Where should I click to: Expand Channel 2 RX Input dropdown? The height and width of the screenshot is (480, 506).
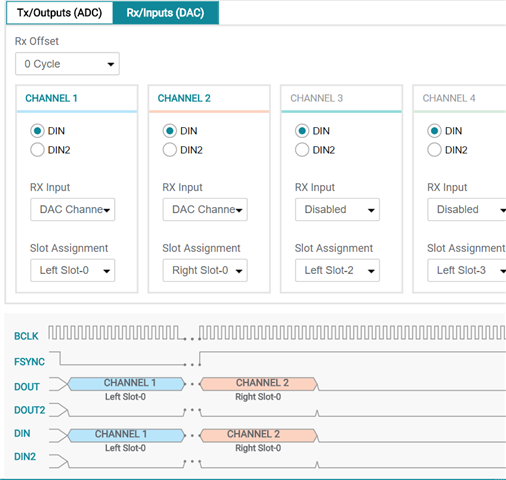pos(205,210)
